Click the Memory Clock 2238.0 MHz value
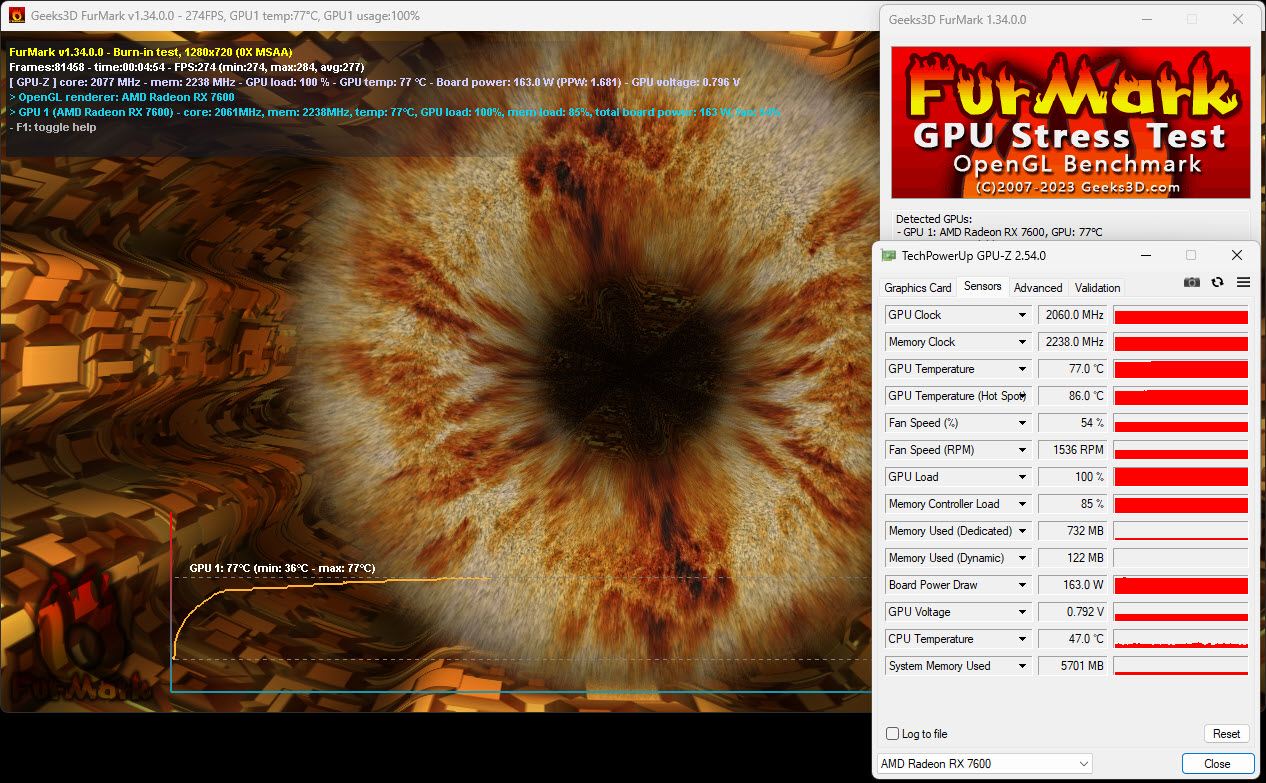The height and width of the screenshot is (783, 1266). point(1072,342)
